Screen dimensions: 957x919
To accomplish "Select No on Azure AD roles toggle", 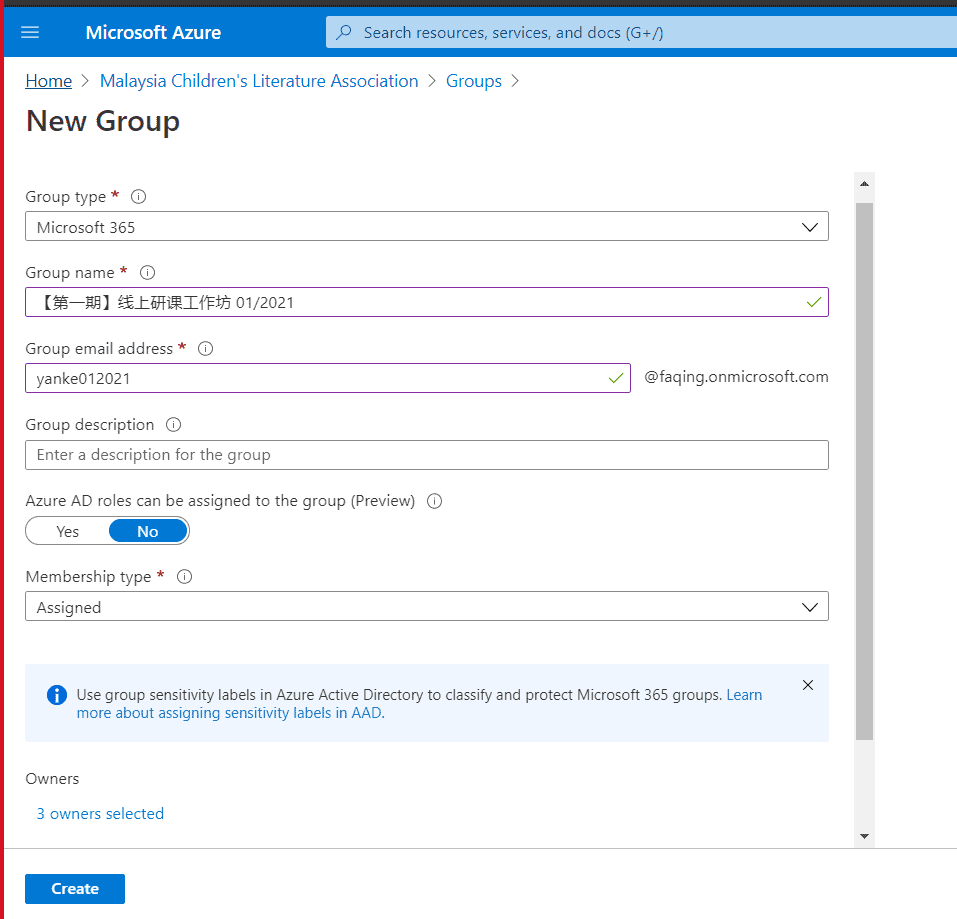I will pyautogui.click(x=148, y=531).
